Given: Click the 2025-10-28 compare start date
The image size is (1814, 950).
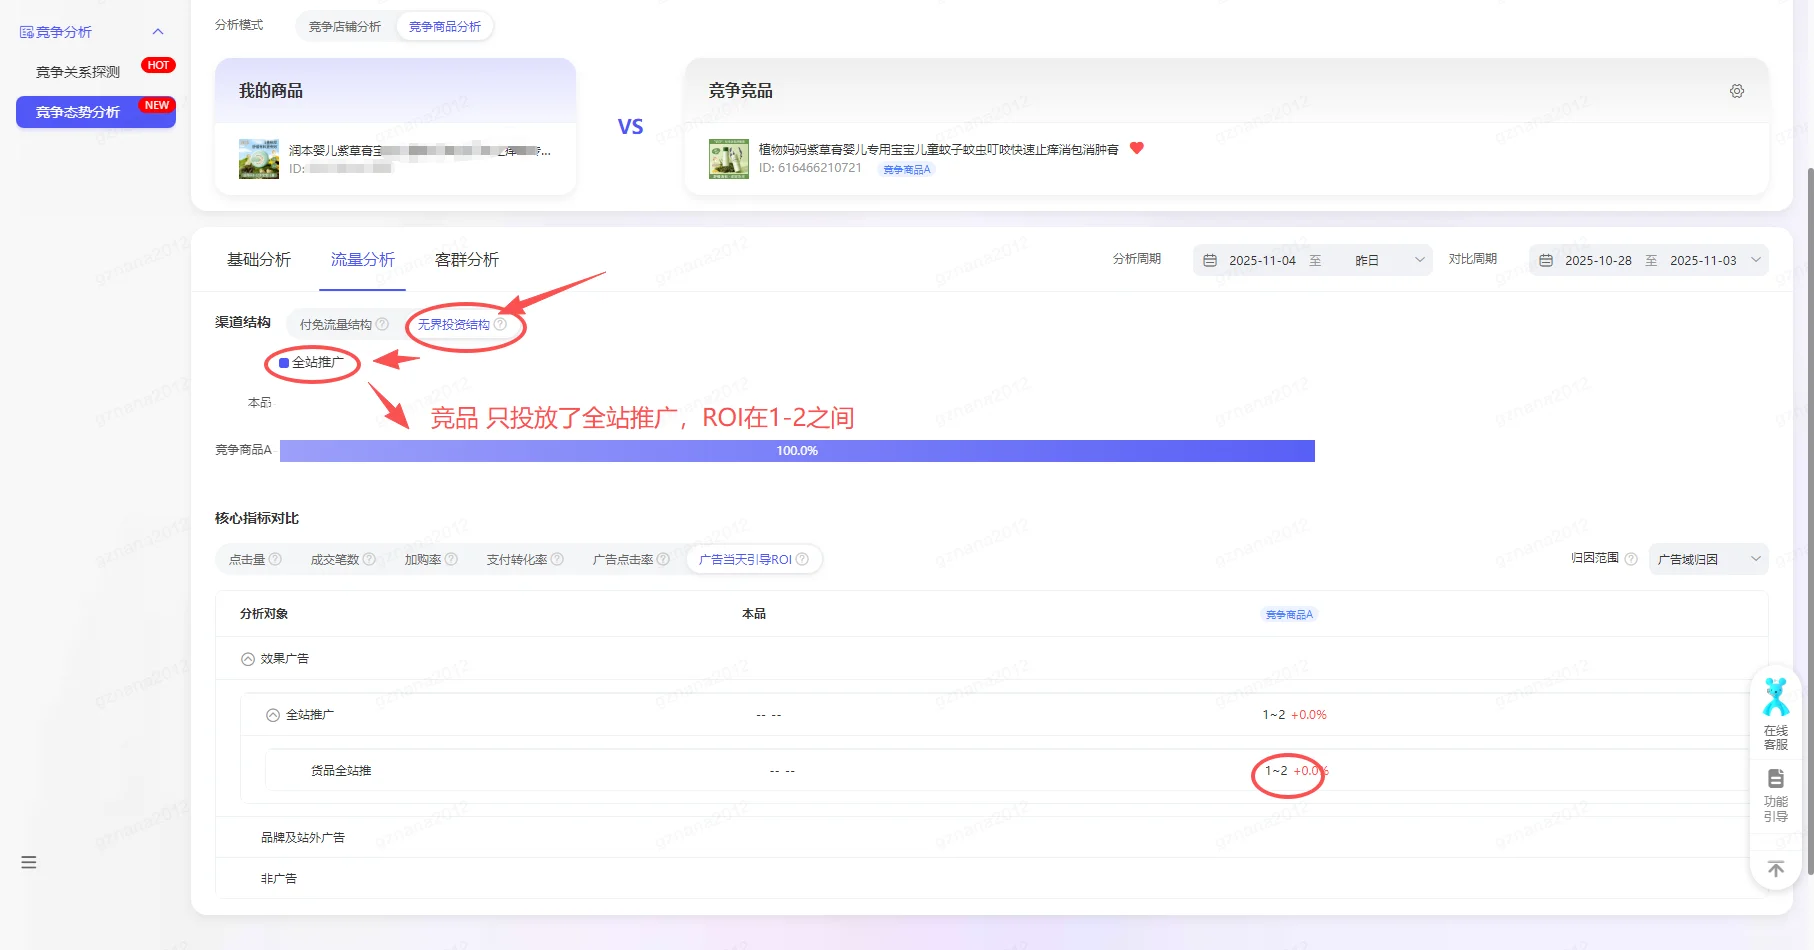Looking at the screenshot, I should (1598, 260).
